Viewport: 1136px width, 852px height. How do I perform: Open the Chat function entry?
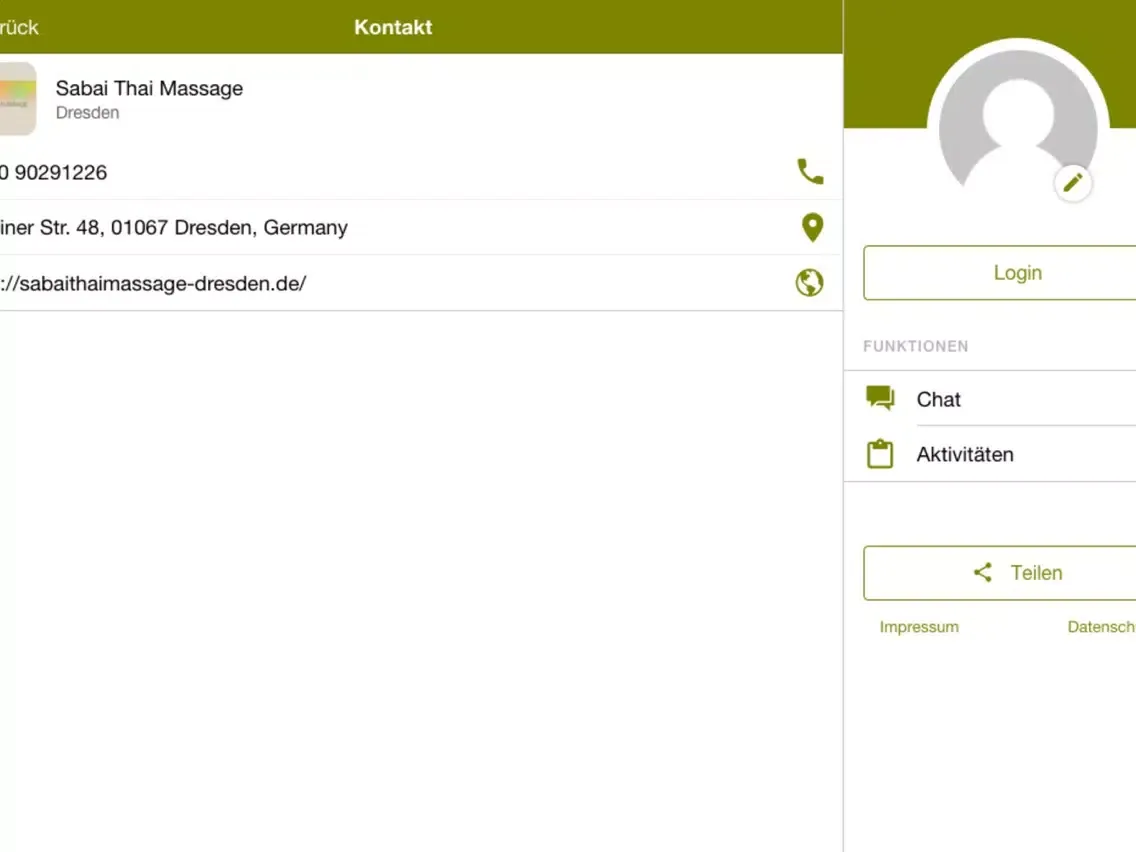pyautogui.click(x=990, y=398)
